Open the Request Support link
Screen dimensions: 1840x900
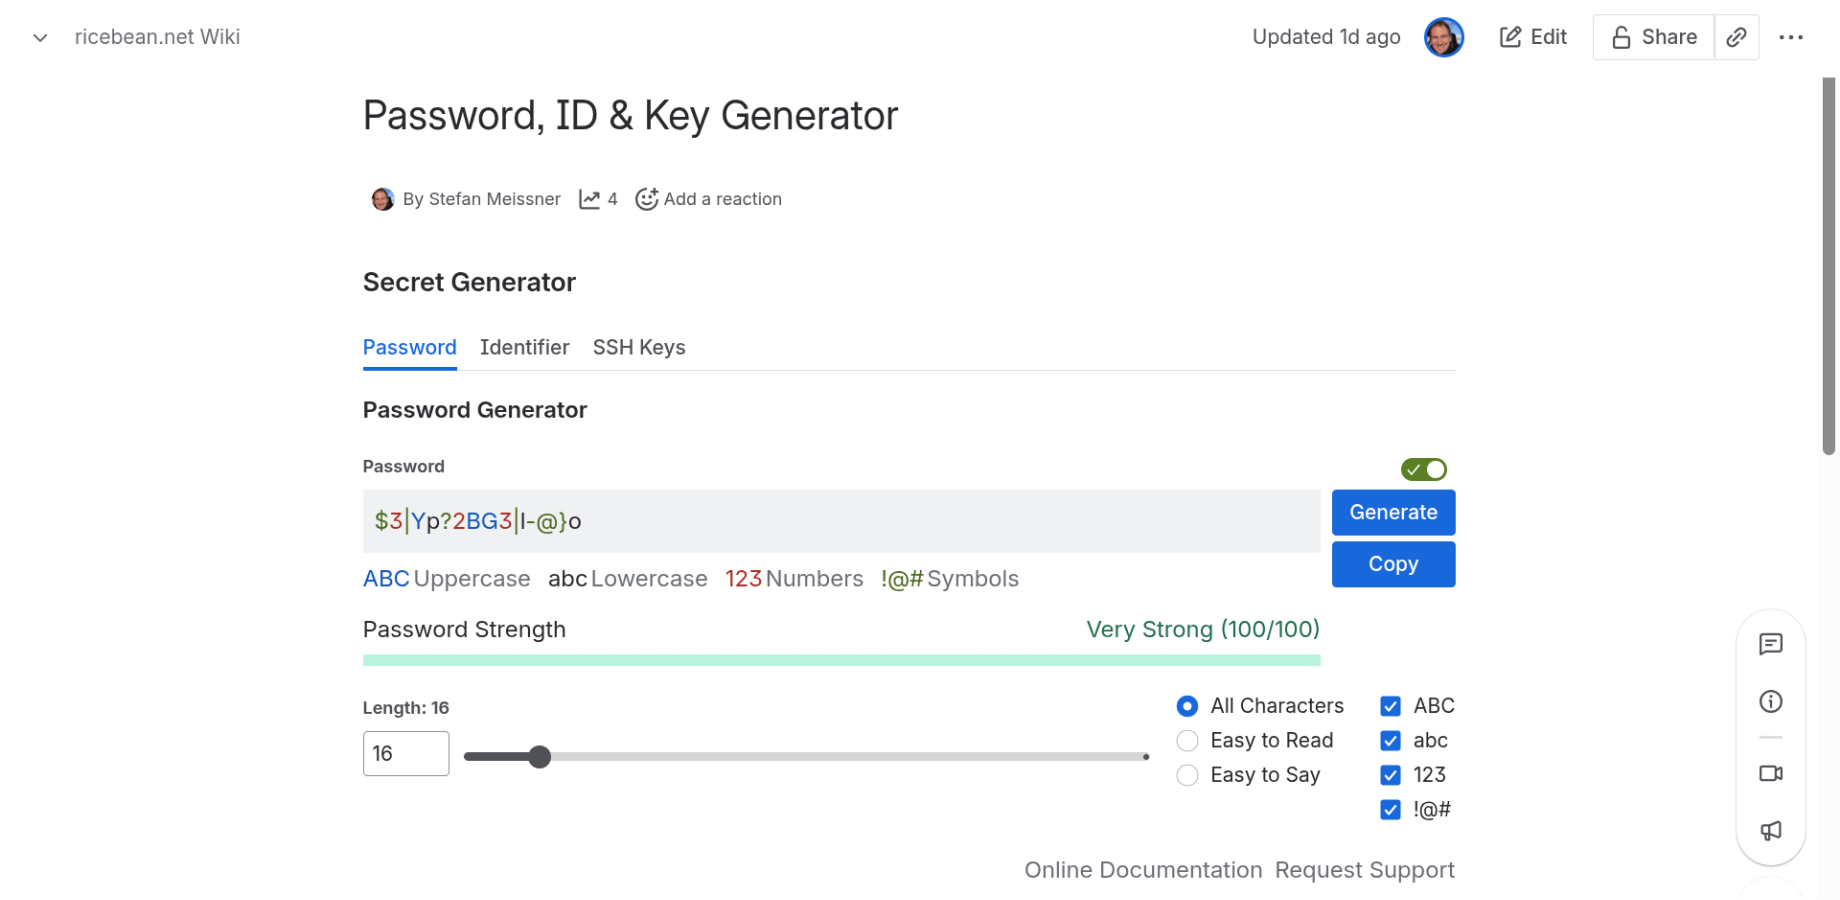(1365, 870)
